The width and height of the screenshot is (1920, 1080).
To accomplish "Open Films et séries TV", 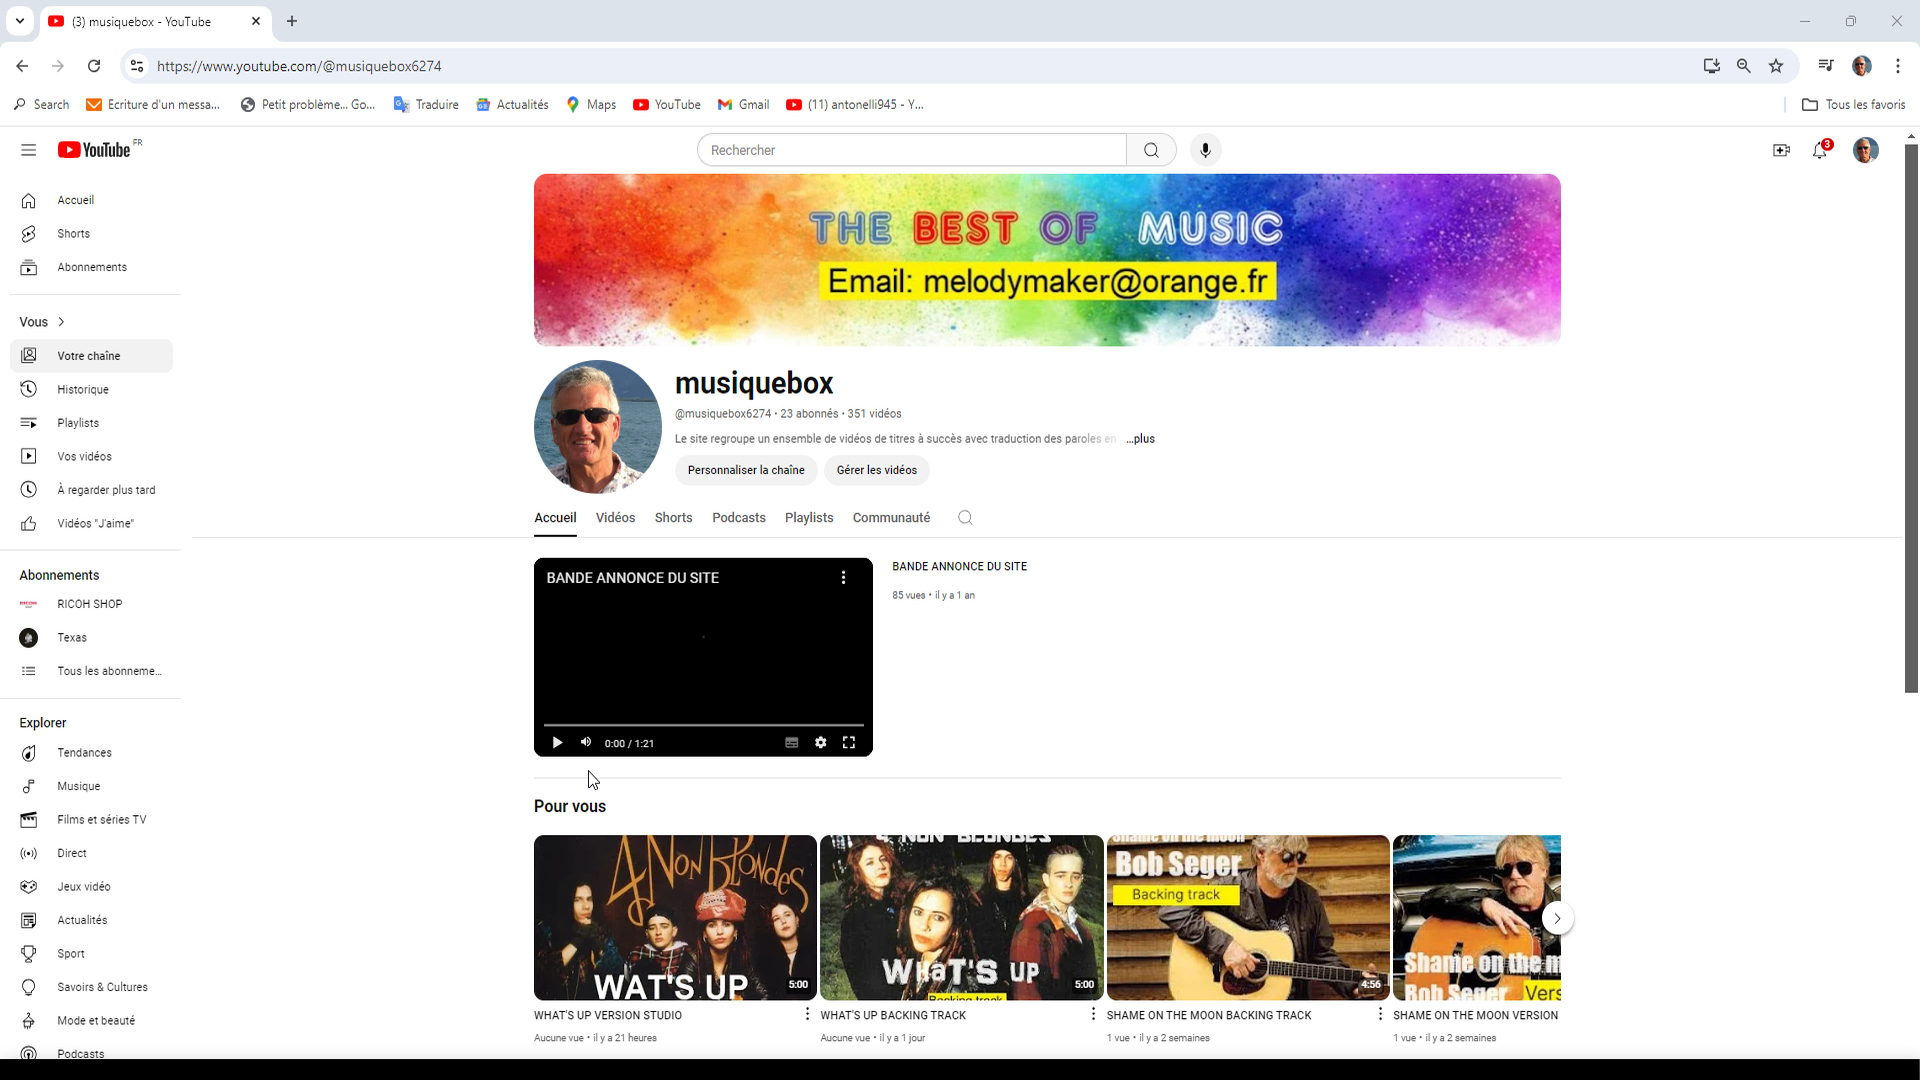I will (91, 820).
